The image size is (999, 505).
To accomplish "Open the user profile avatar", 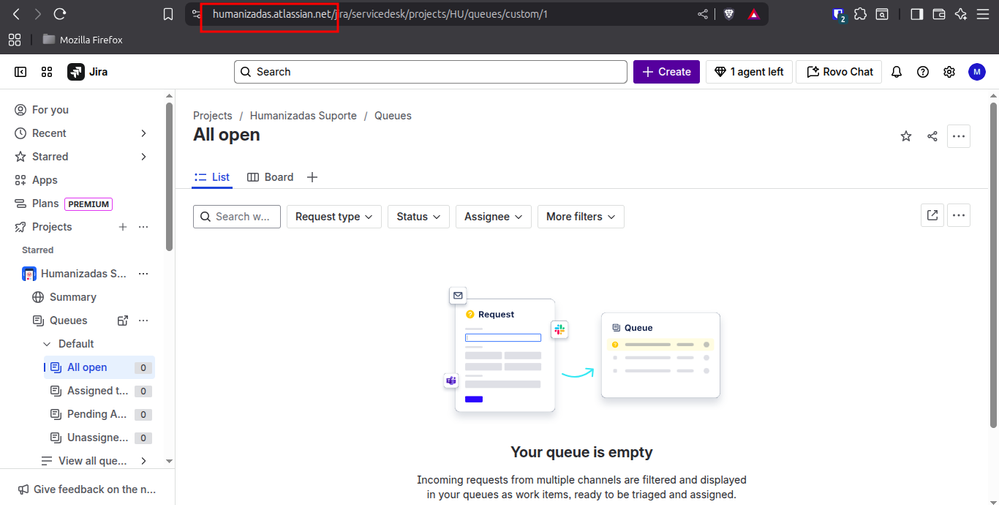I will [x=976, y=72].
